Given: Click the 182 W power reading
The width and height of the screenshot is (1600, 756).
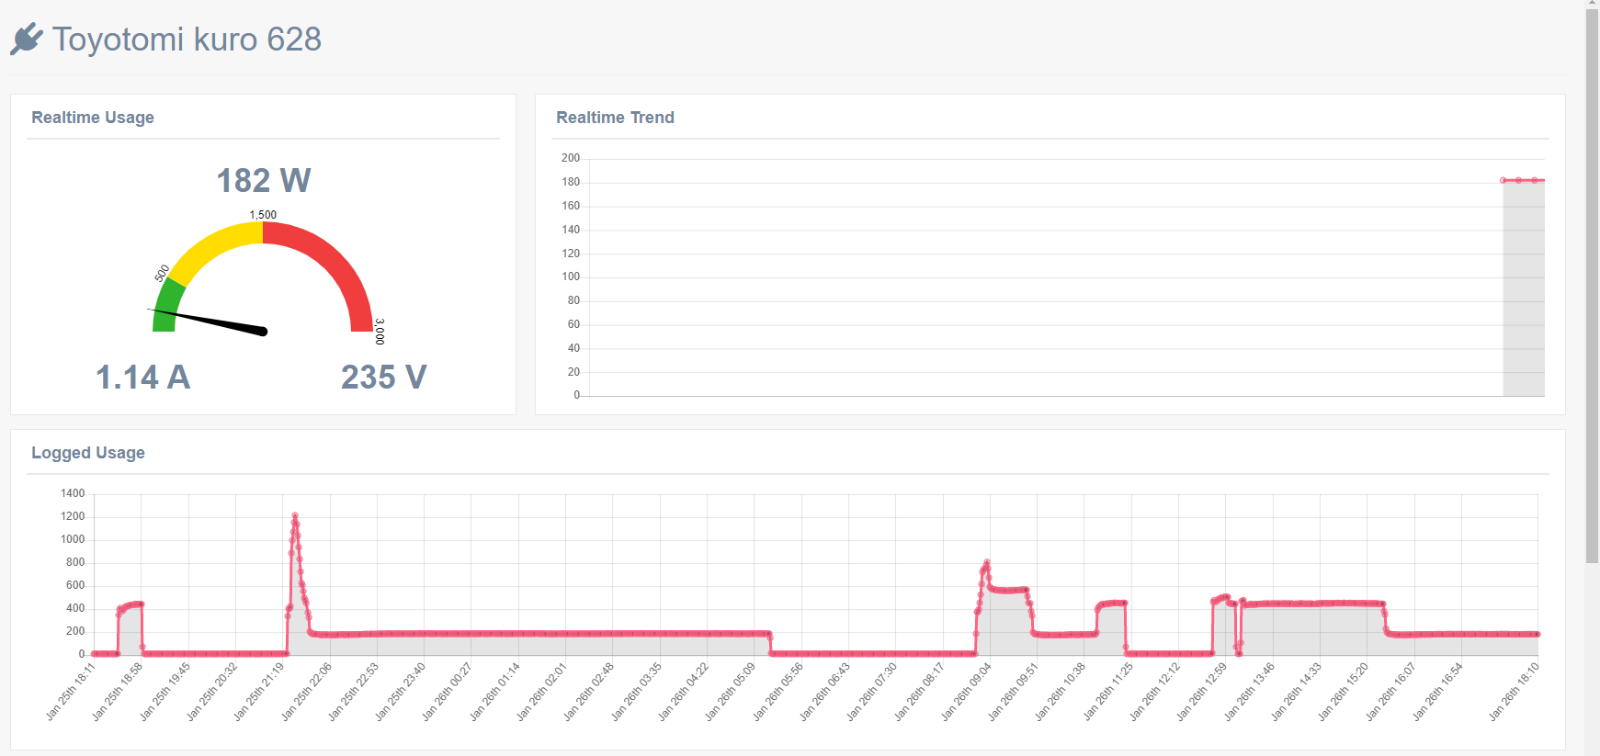Looking at the screenshot, I should tap(264, 180).
